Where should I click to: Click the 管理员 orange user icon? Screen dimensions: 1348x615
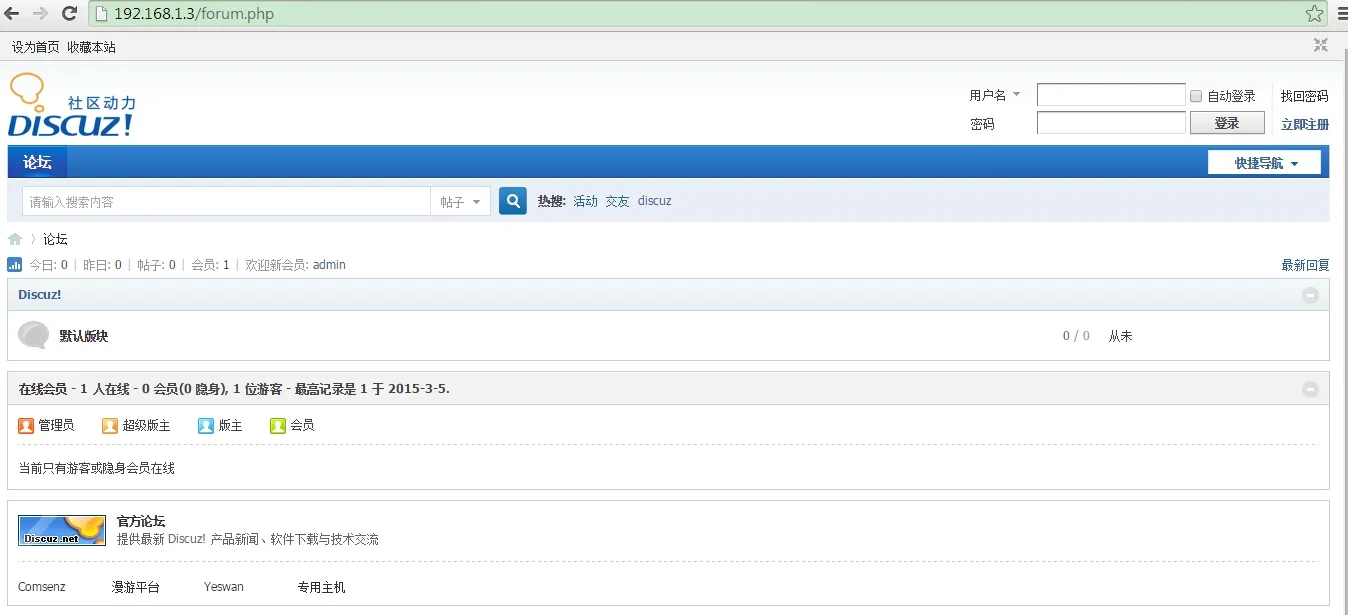coord(26,425)
